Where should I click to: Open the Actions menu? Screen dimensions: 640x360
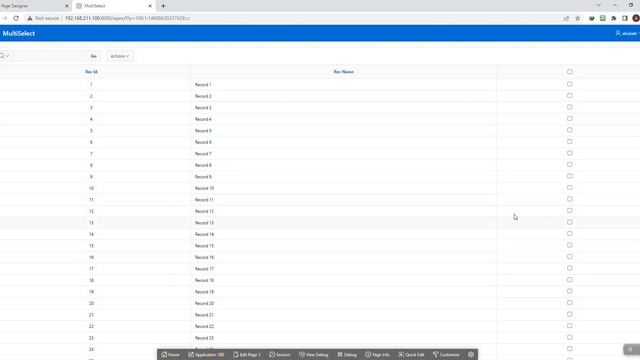point(120,56)
